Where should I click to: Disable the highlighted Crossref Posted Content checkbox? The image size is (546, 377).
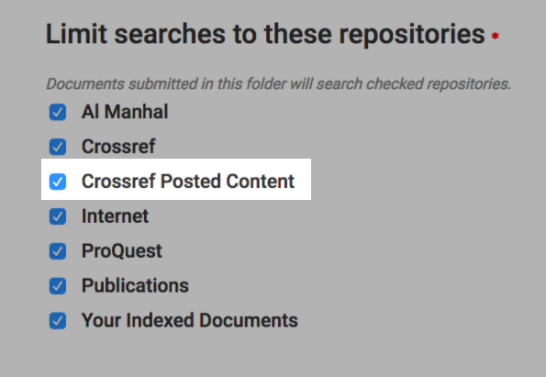(x=58, y=182)
